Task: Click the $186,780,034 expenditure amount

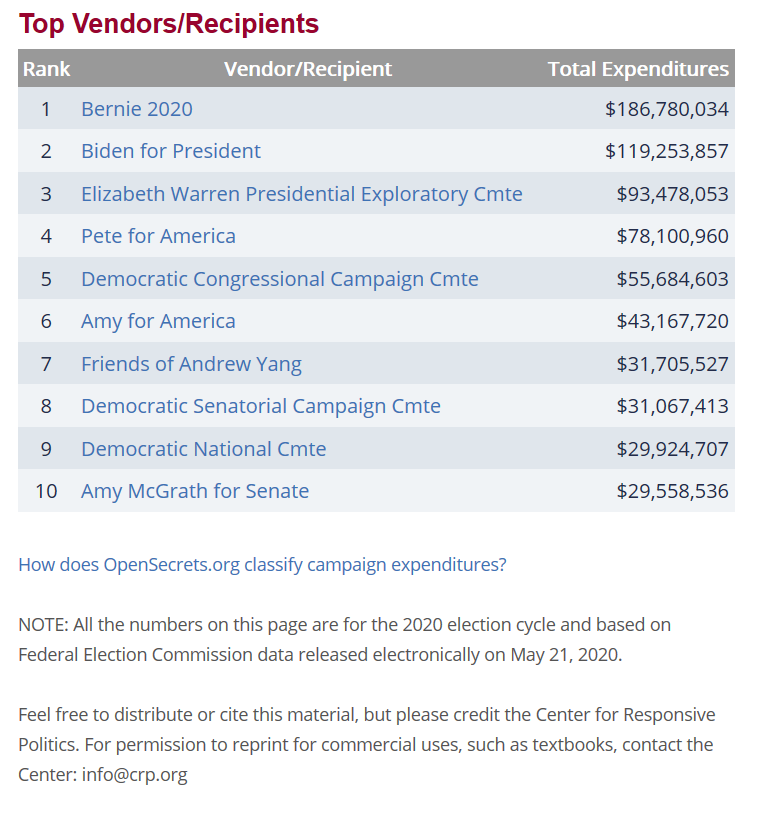Action: tap(666, 109)
